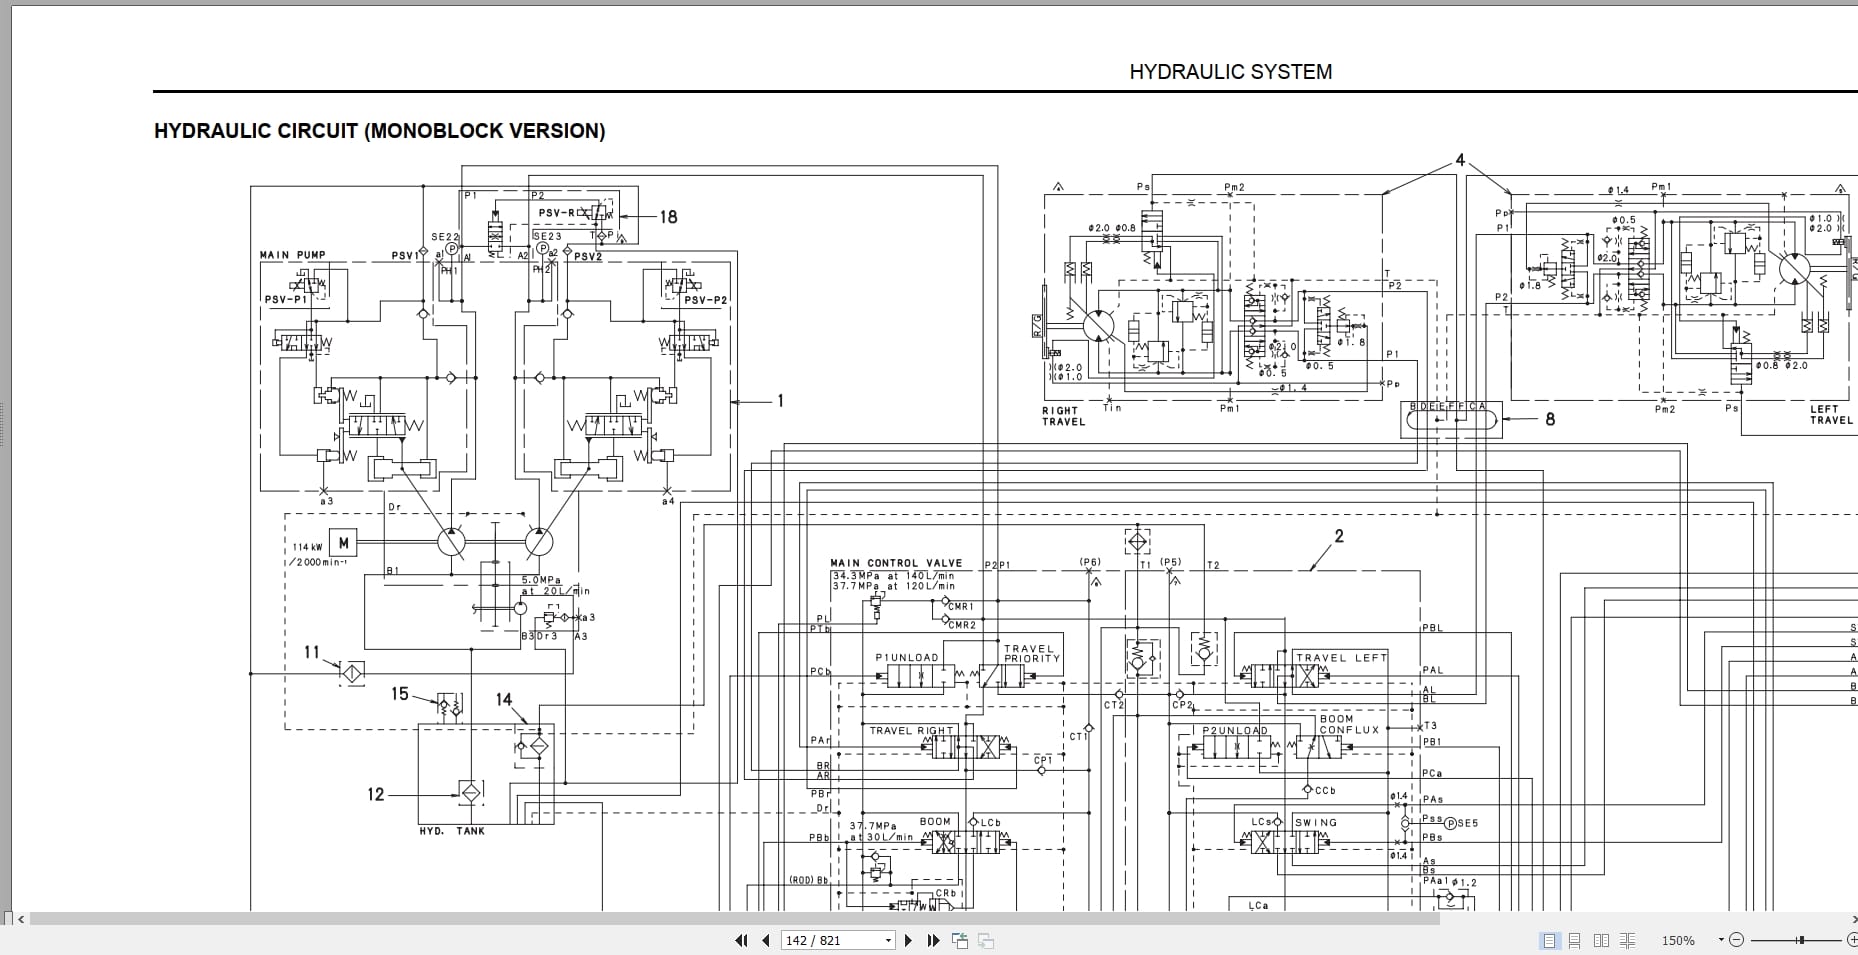
Task: Click callout number 18
Action: point(668,217)
